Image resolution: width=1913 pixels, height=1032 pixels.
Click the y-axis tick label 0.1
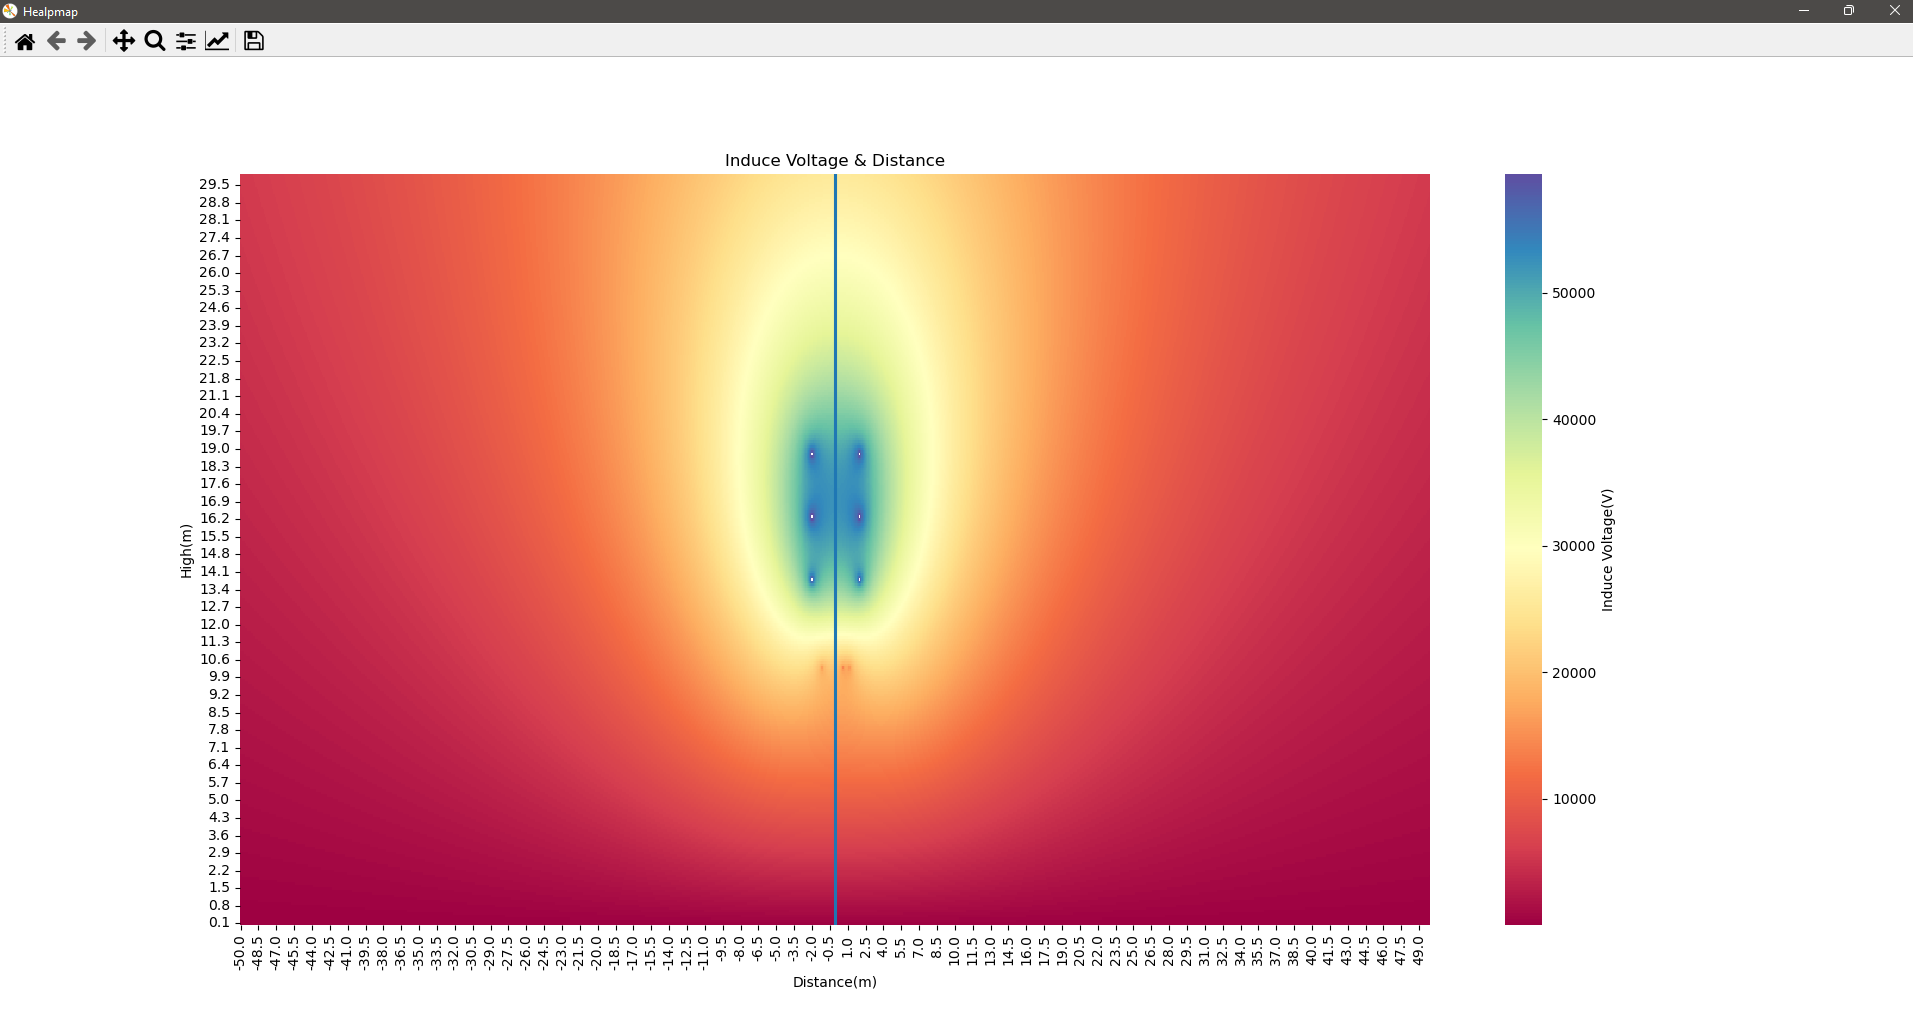[218, 922]
